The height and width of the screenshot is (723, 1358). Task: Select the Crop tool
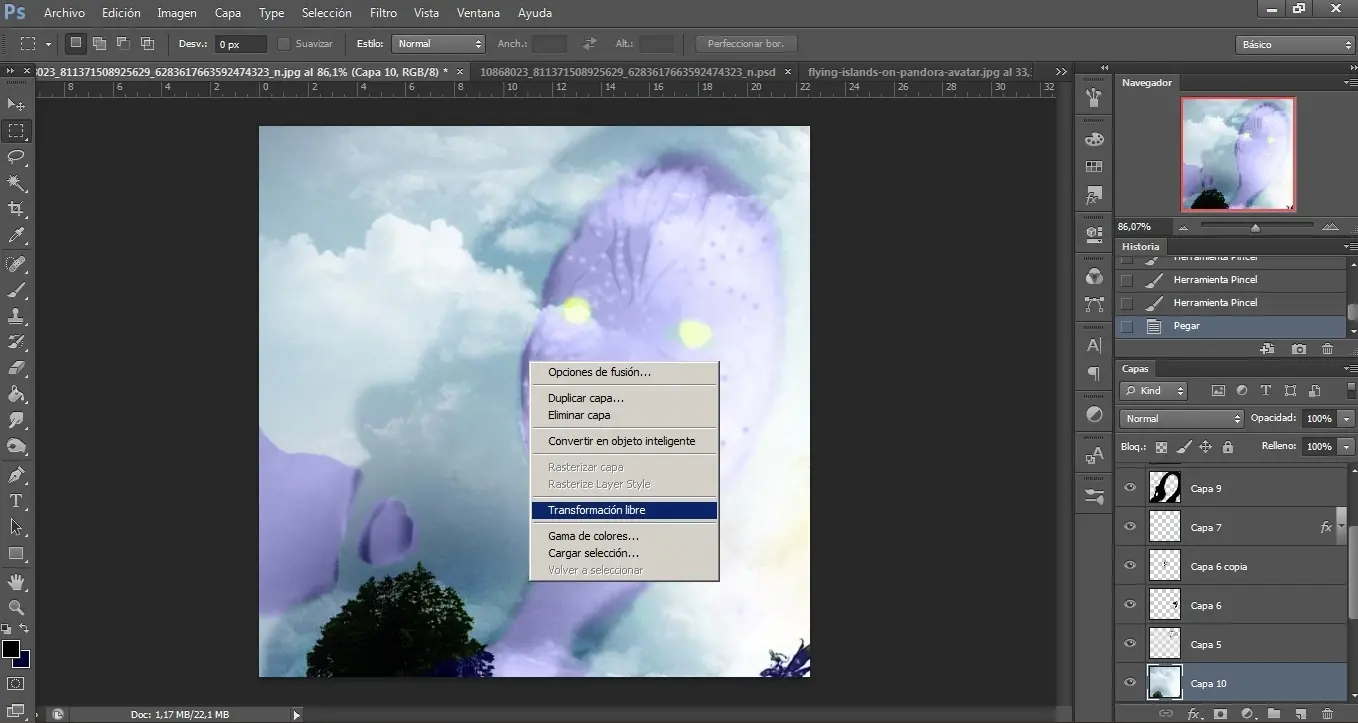pos(16,209)
